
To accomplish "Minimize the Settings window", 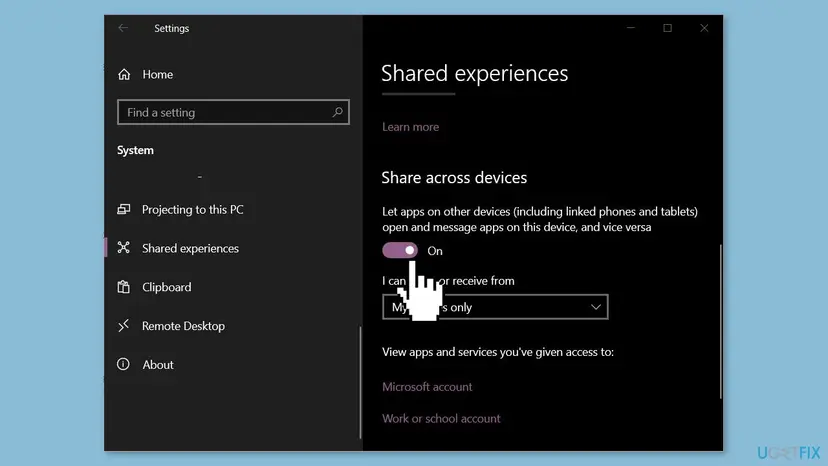I will pos(631,28).
